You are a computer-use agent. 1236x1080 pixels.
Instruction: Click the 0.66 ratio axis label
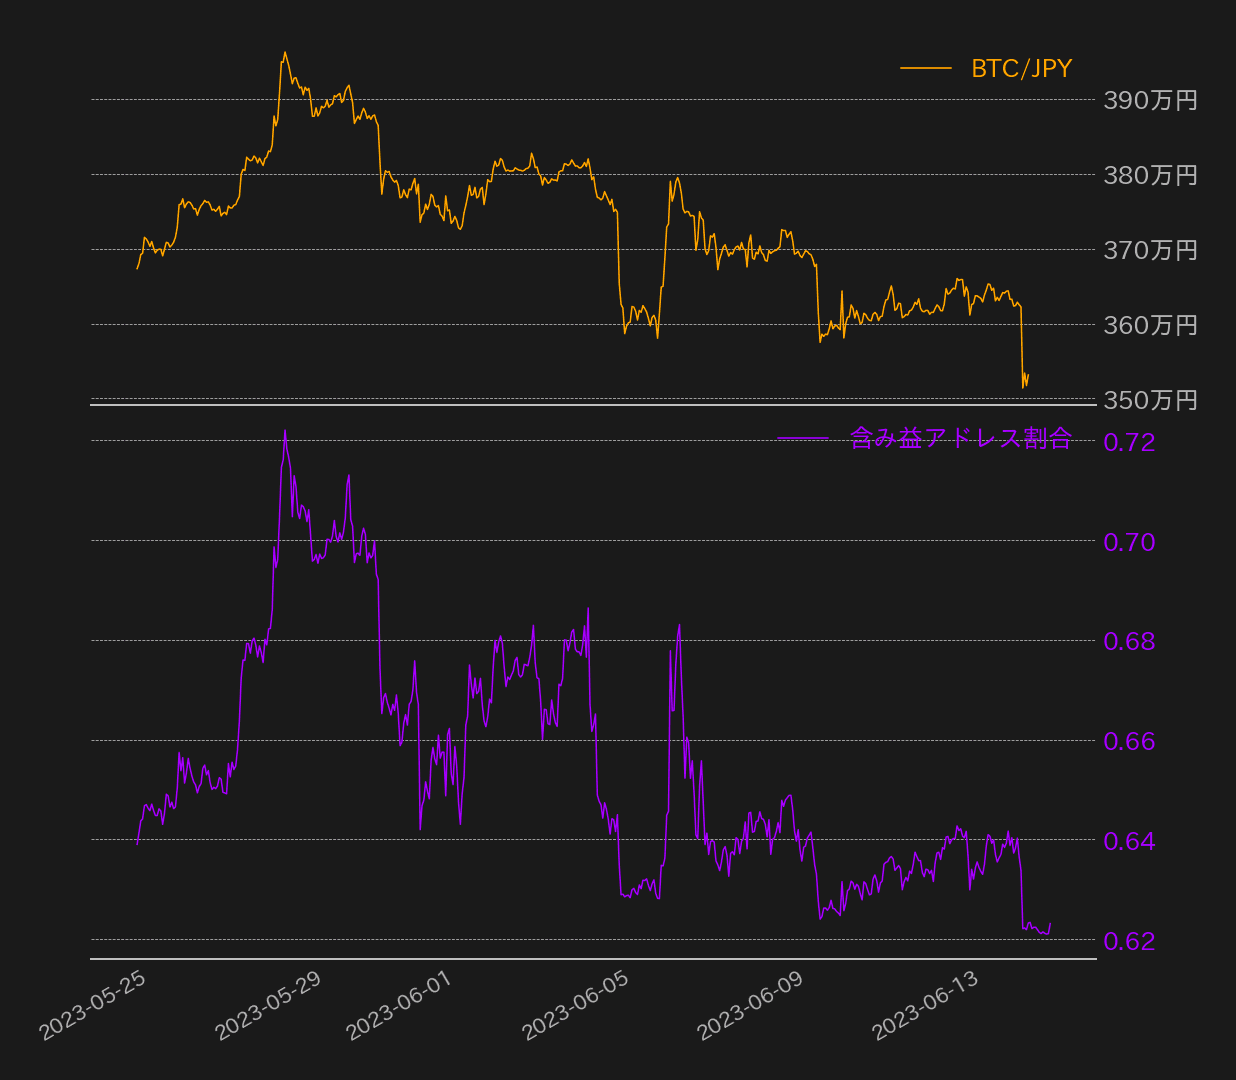[1129, 741]
